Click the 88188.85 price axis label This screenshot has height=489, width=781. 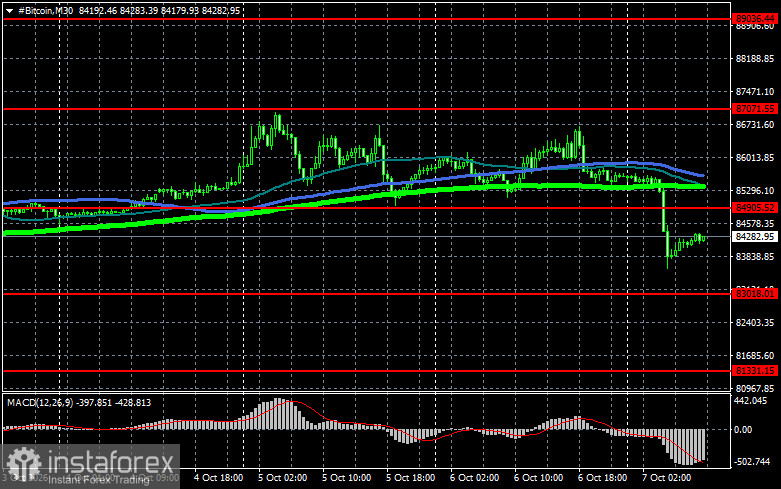(x=755, y=59)
